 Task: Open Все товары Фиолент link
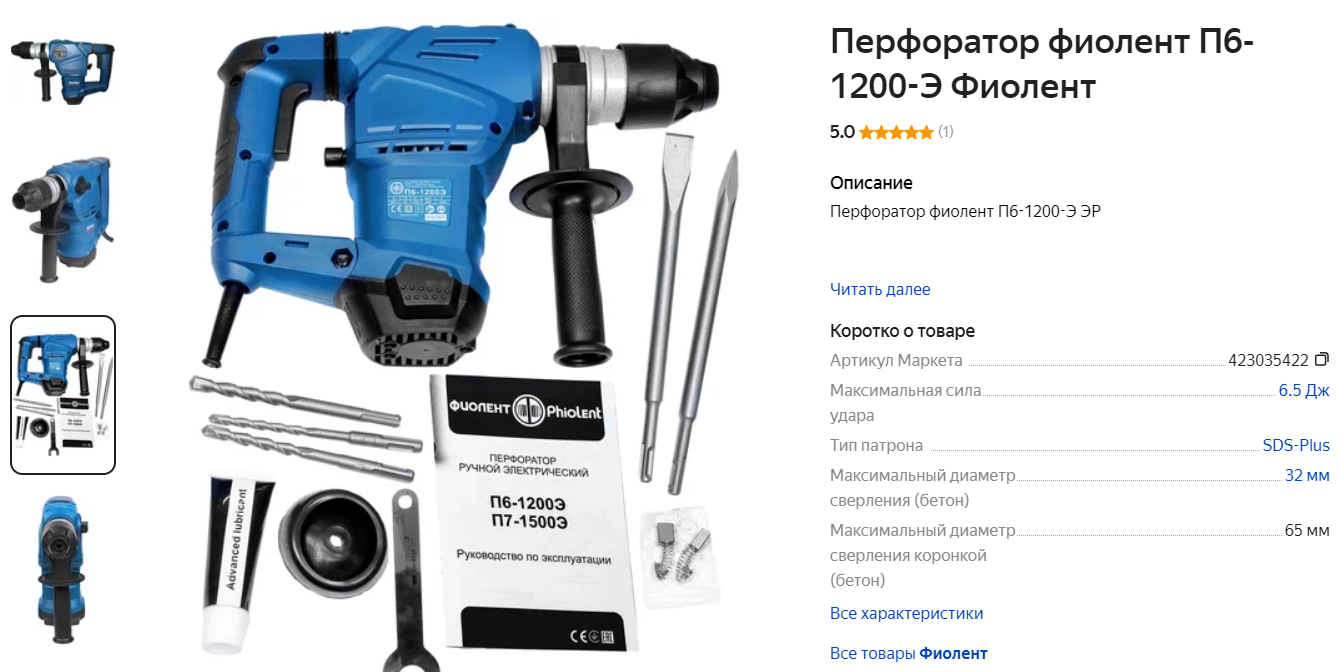point(909,653)
